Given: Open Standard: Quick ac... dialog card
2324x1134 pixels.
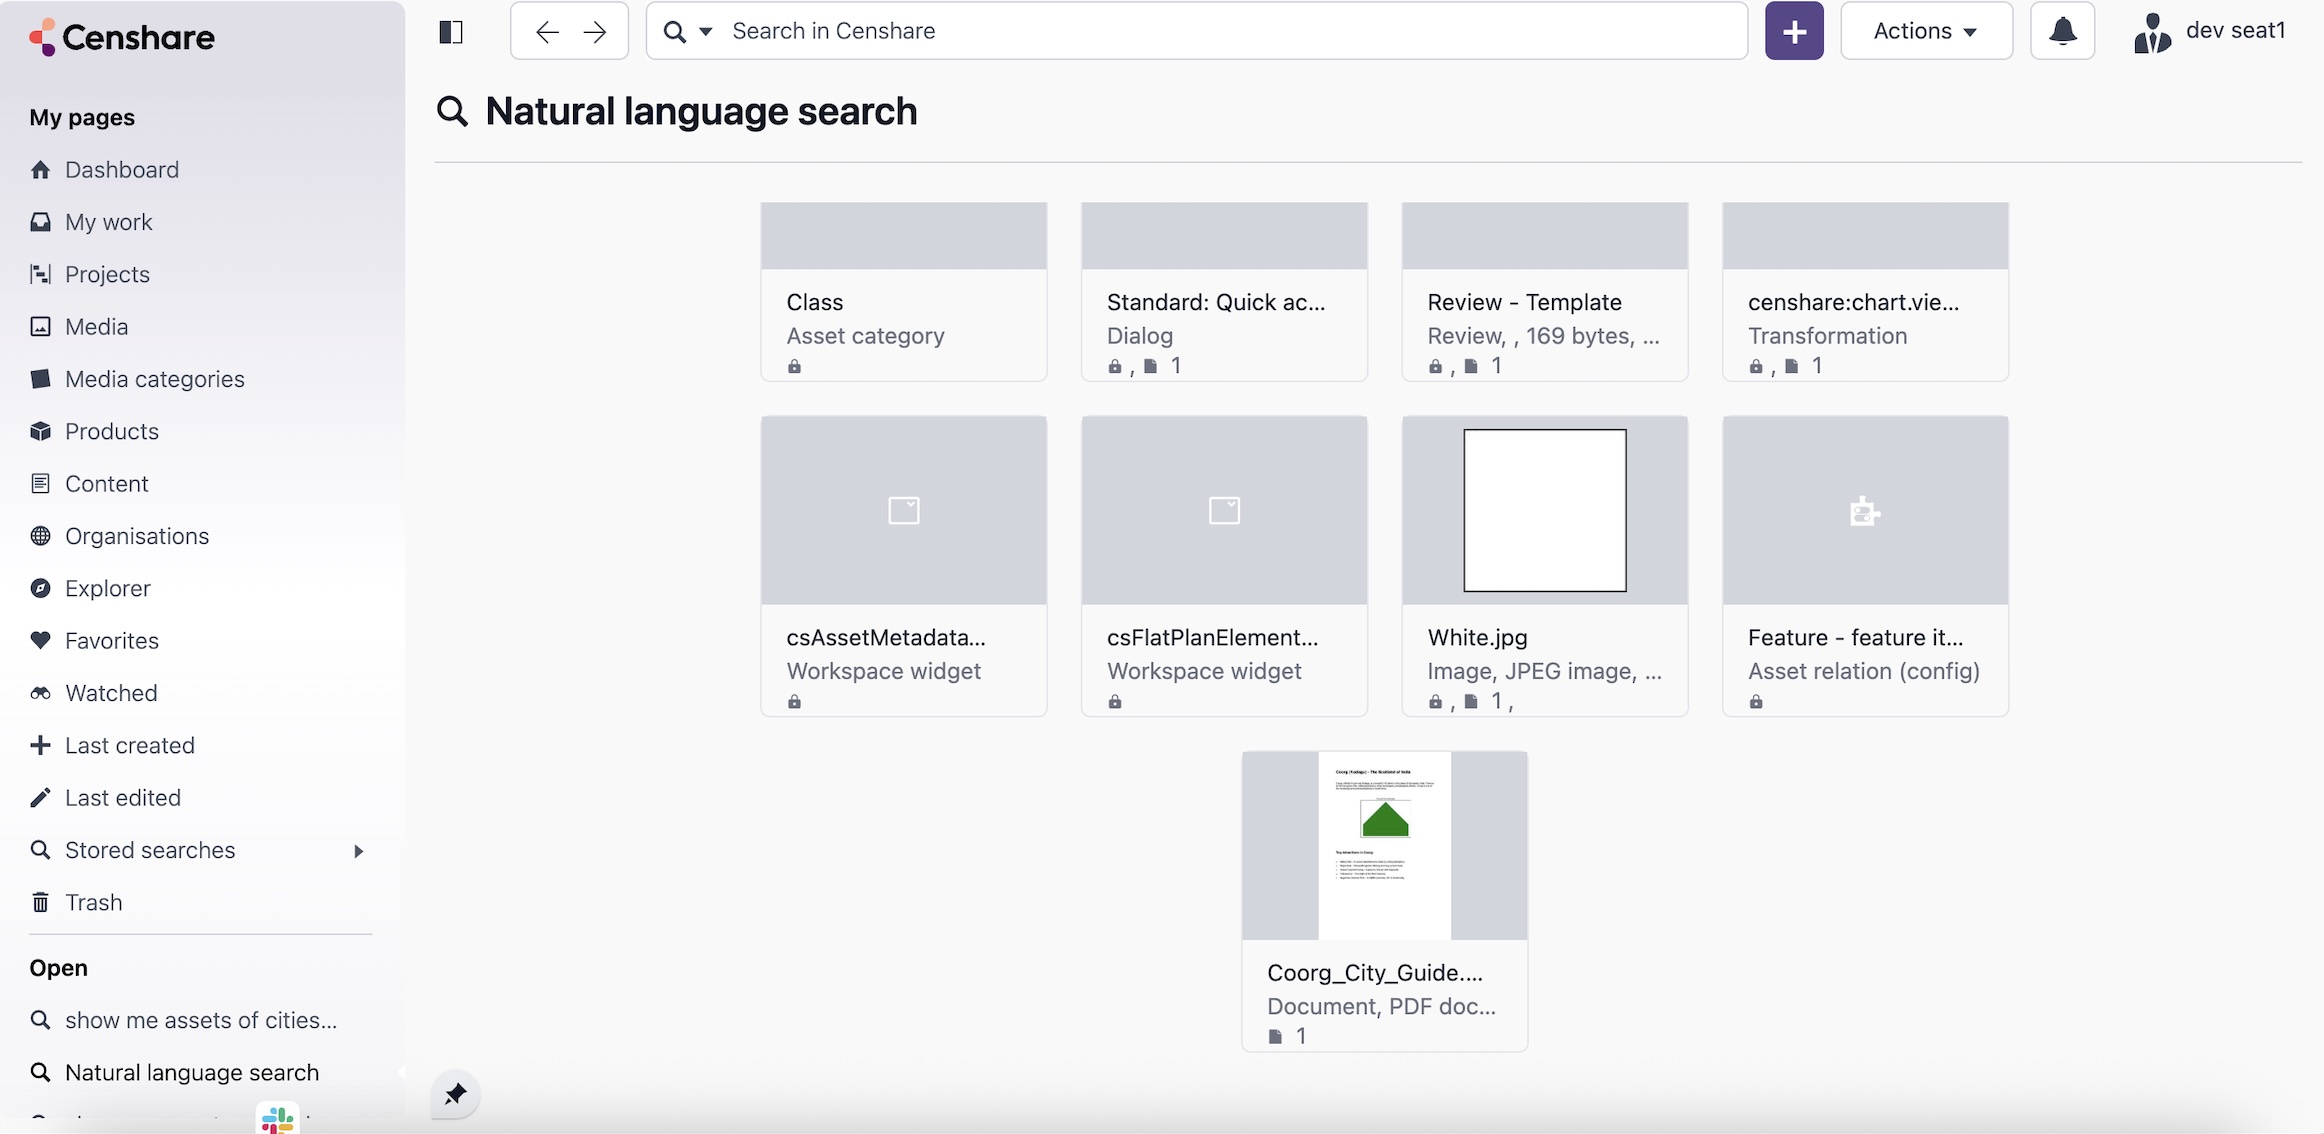Looking at the screenshot, I should [x=1224, y=291].
